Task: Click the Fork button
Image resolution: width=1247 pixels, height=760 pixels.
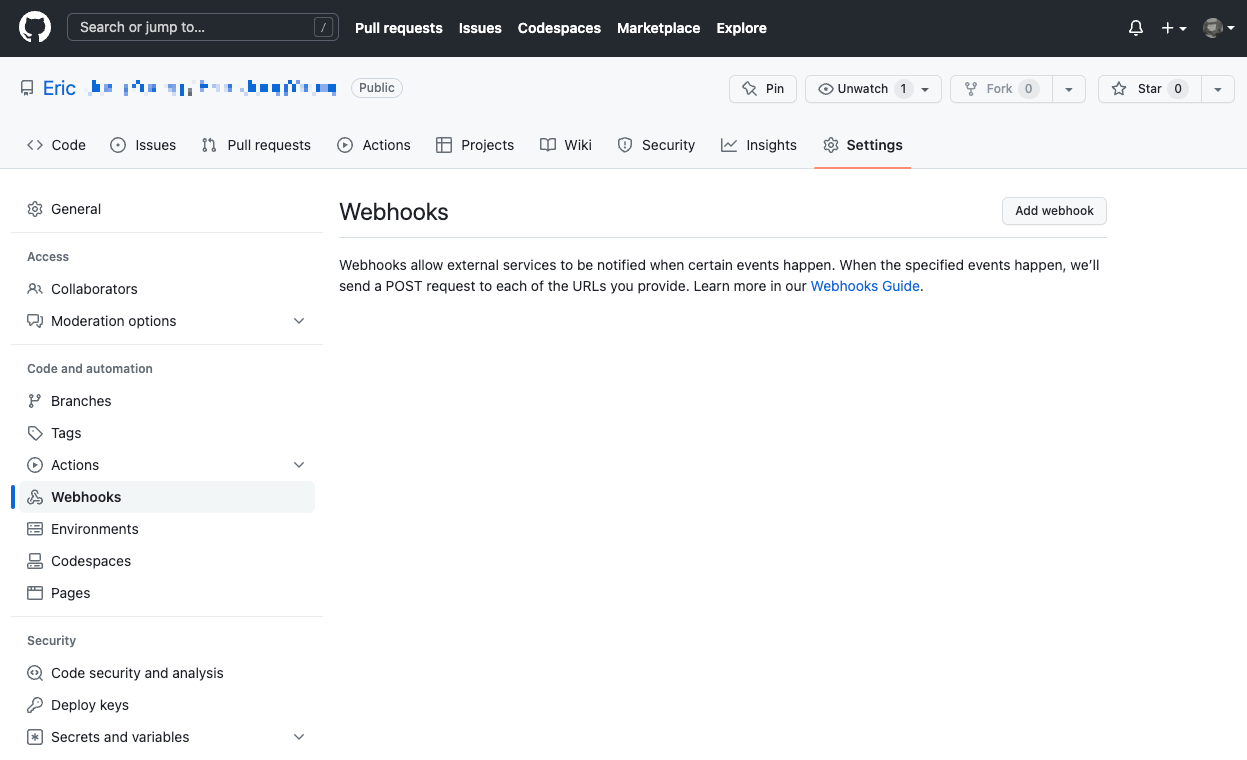Action: pyautogui.click(x=1001, y=89)
